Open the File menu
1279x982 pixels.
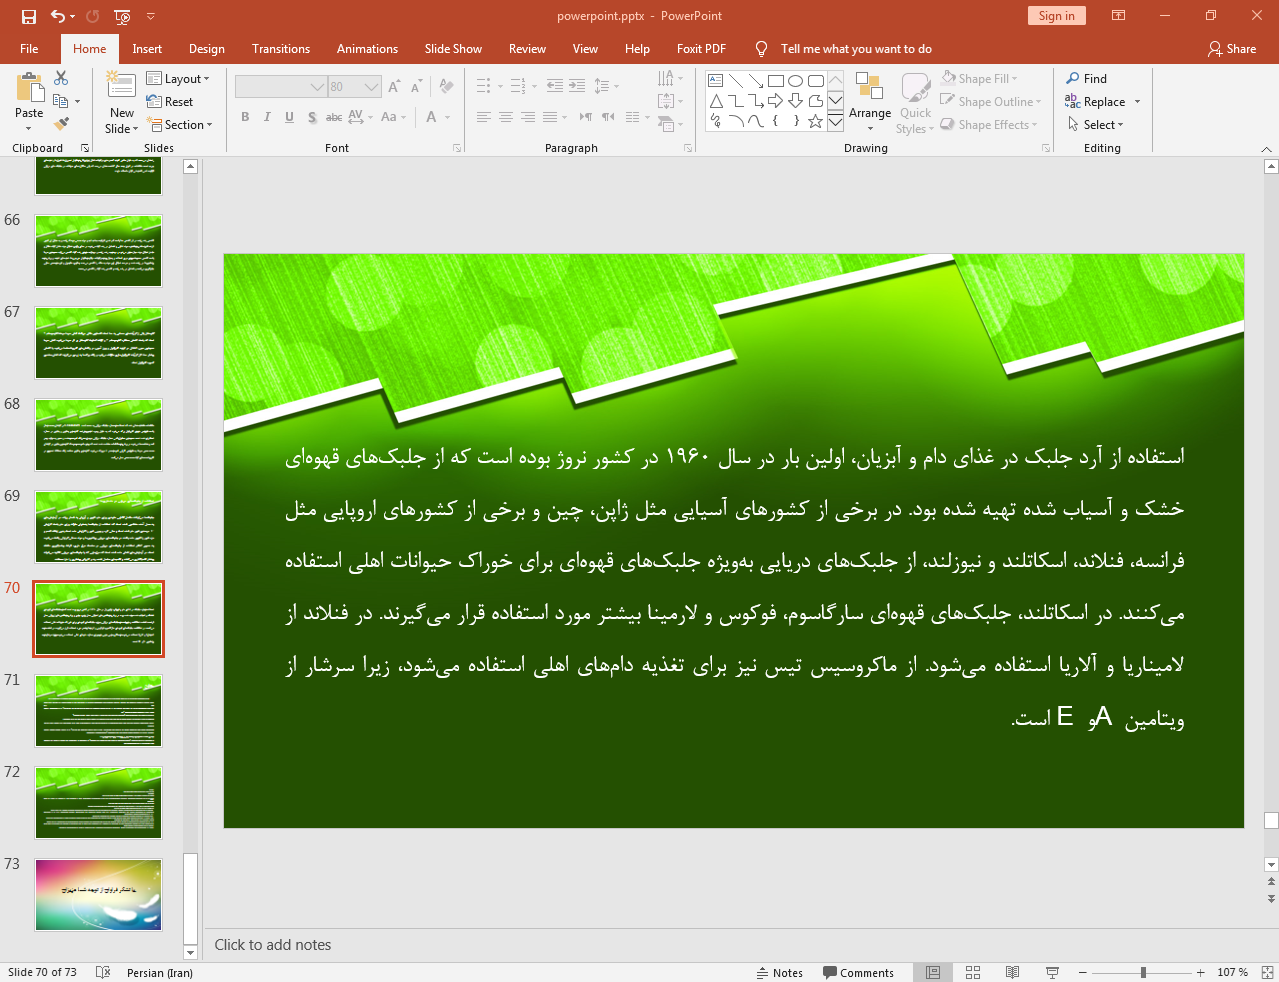click(29, 49)
